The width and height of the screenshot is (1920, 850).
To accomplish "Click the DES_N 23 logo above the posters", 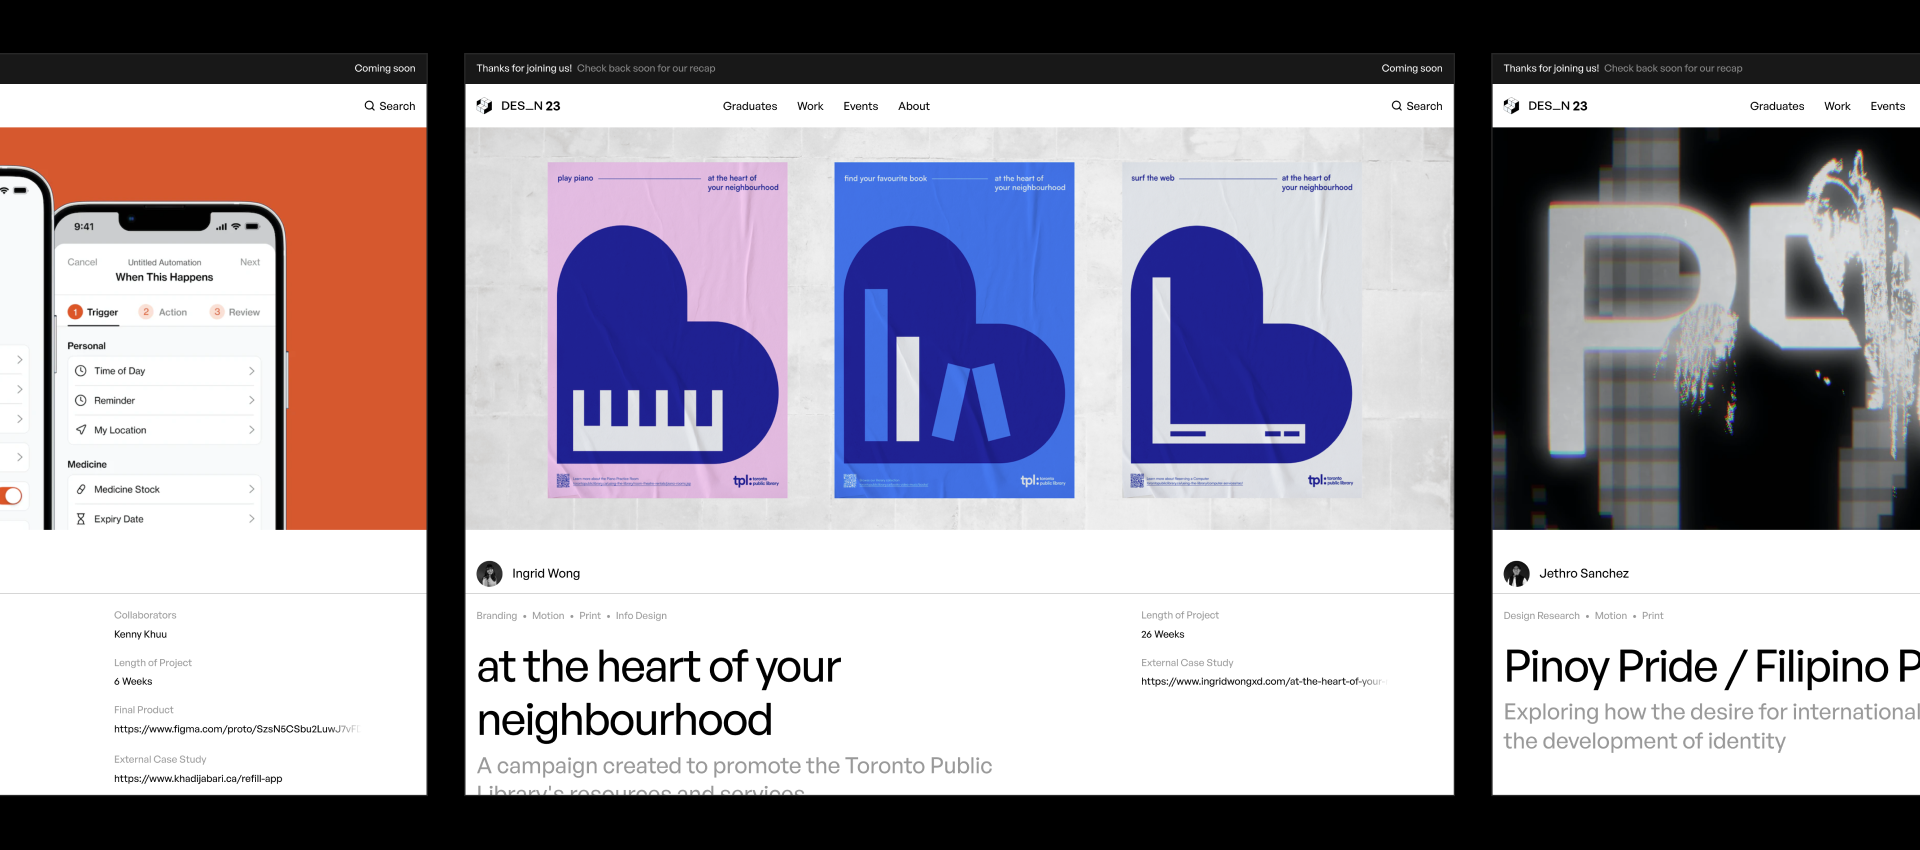I will (518, 106).
